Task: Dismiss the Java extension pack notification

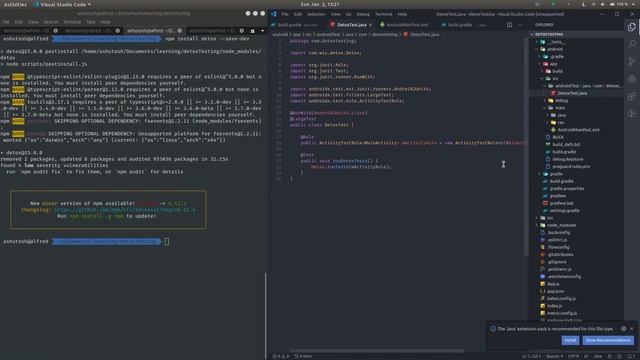Action: 632,329
